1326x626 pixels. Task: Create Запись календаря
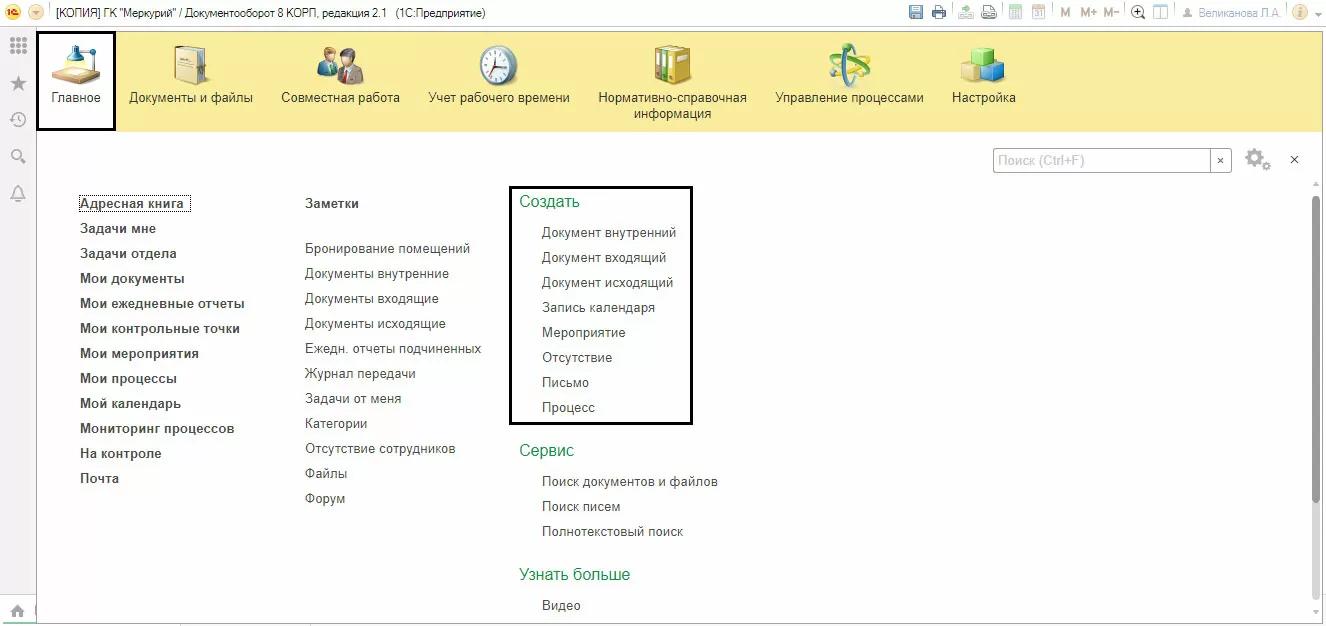click(598, 308)
